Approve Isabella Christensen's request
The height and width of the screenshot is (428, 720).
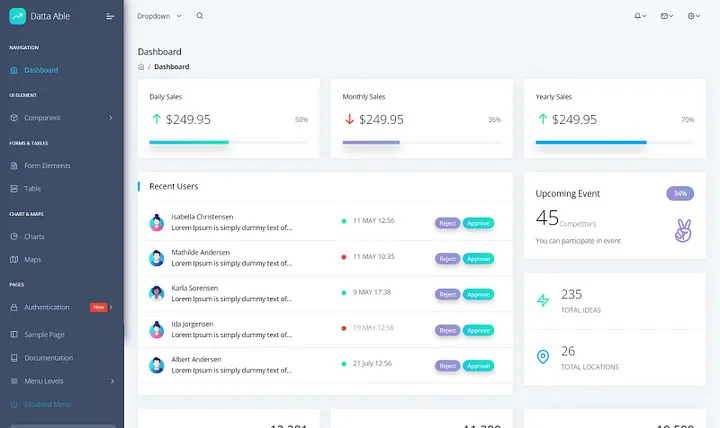point(478,223)
